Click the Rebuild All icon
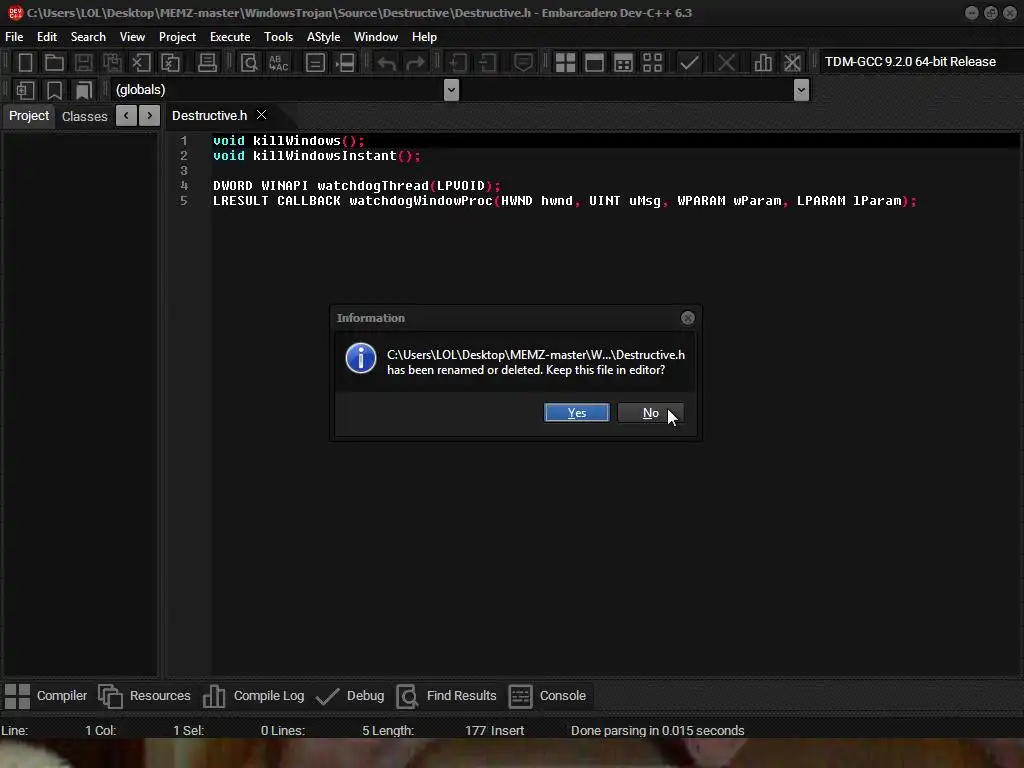 coord(652,63)
